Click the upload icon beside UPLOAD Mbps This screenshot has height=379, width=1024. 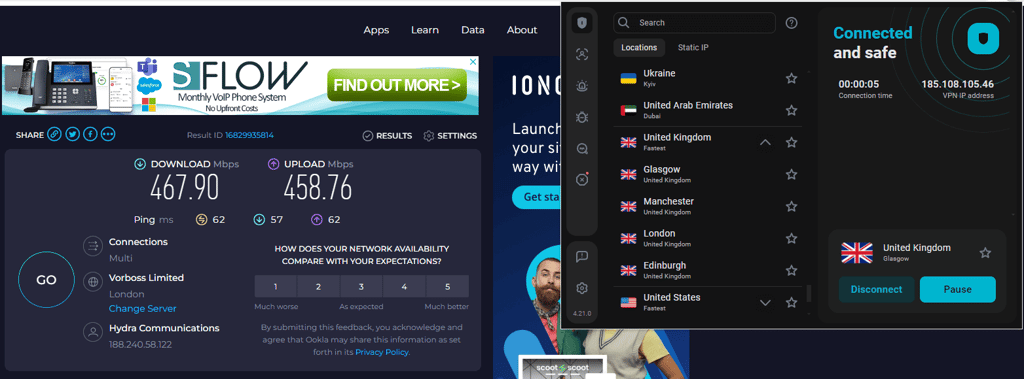click(x=273, y=165)
